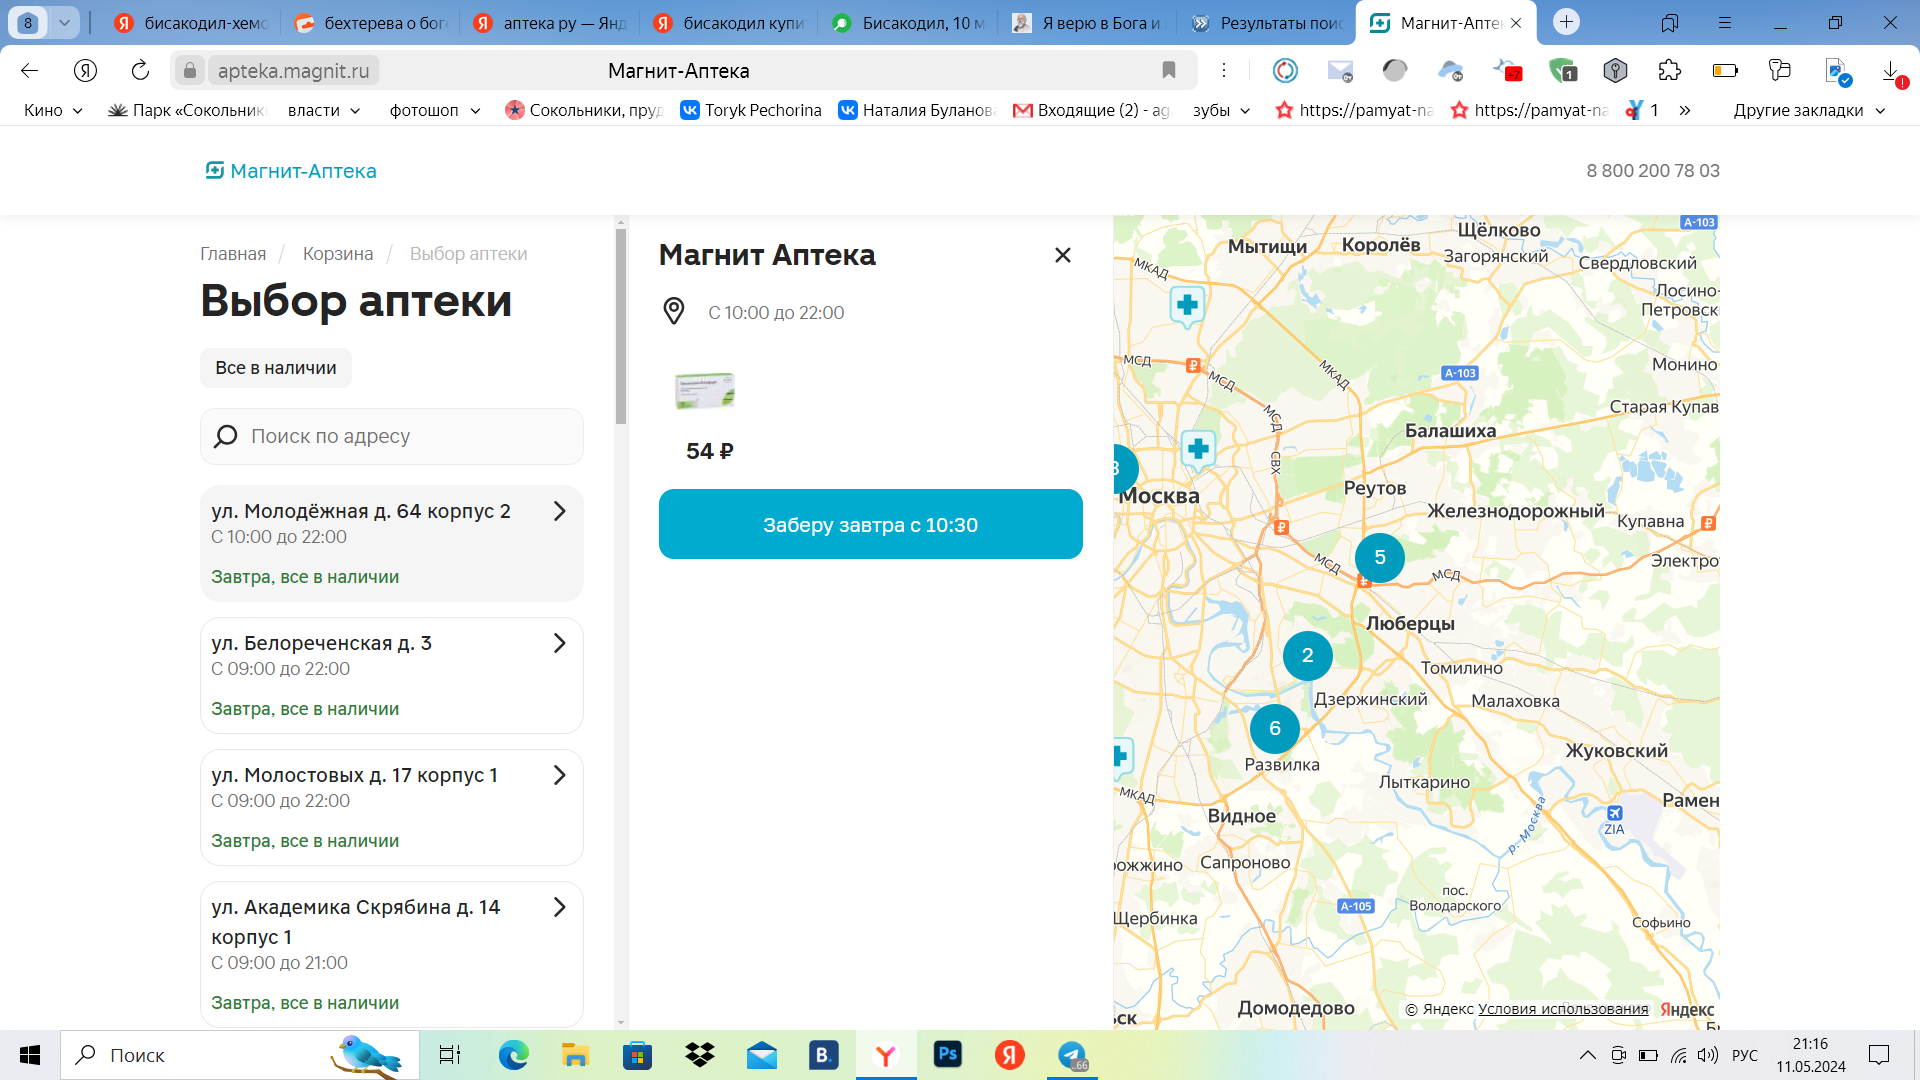This screenshot has height=1080, width=1920.
Task: Expand the фотошоп bookmarks folder
Action: tap(435, 110)
